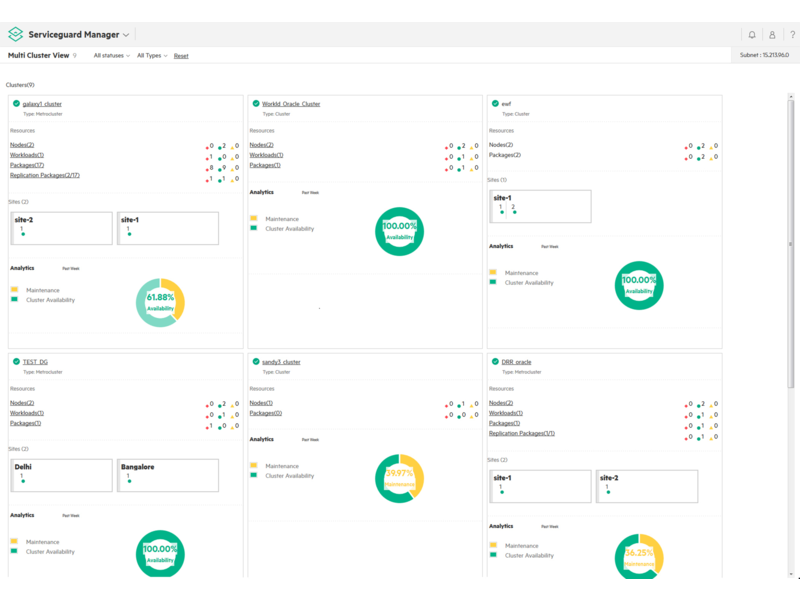Click the help question mark icon
The height and width of the screenshot is (600, 800).
click(x=792, y=35)
